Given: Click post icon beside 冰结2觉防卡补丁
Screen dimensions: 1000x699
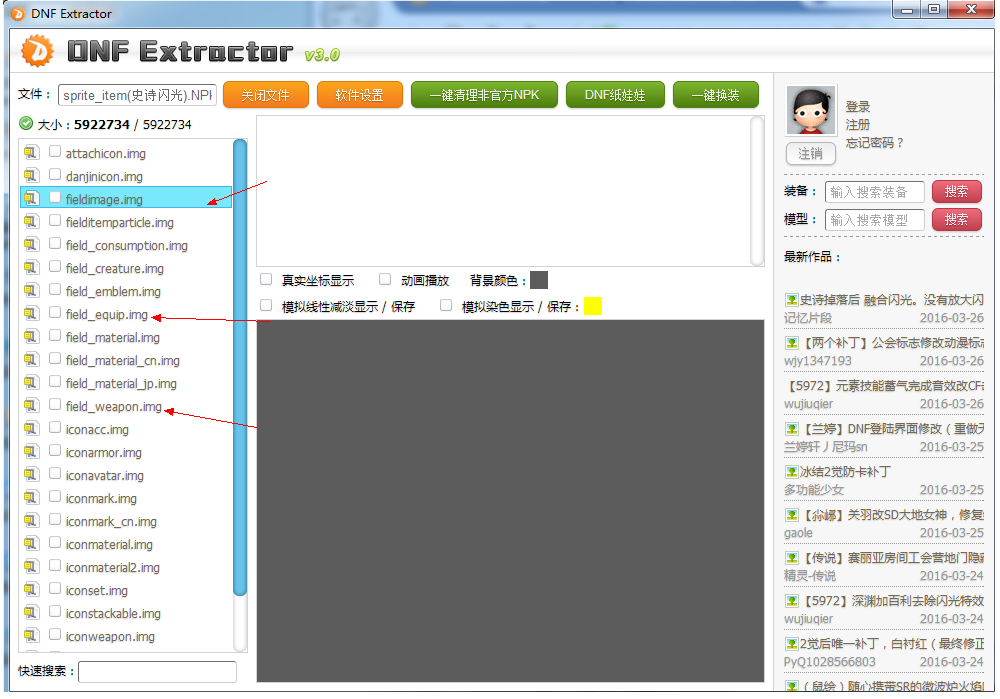Looking at the screenshot, I should pos(791,471).
